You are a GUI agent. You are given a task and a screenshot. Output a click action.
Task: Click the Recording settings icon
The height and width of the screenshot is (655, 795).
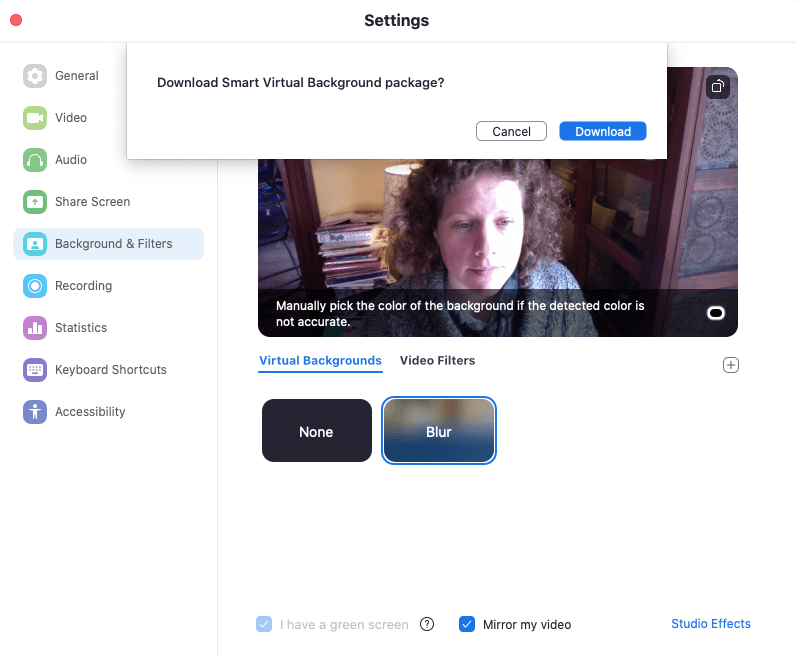click(35, 286)
